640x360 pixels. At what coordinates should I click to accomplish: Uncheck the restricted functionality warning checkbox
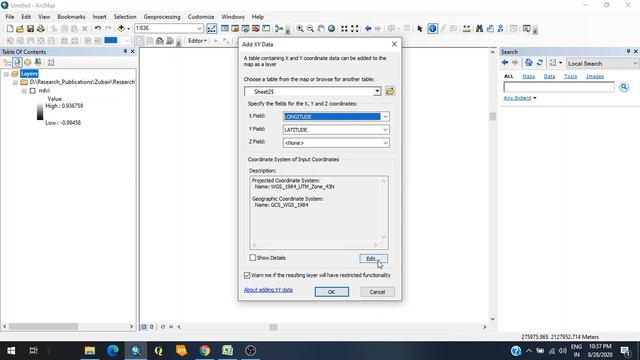pos(247,276)
